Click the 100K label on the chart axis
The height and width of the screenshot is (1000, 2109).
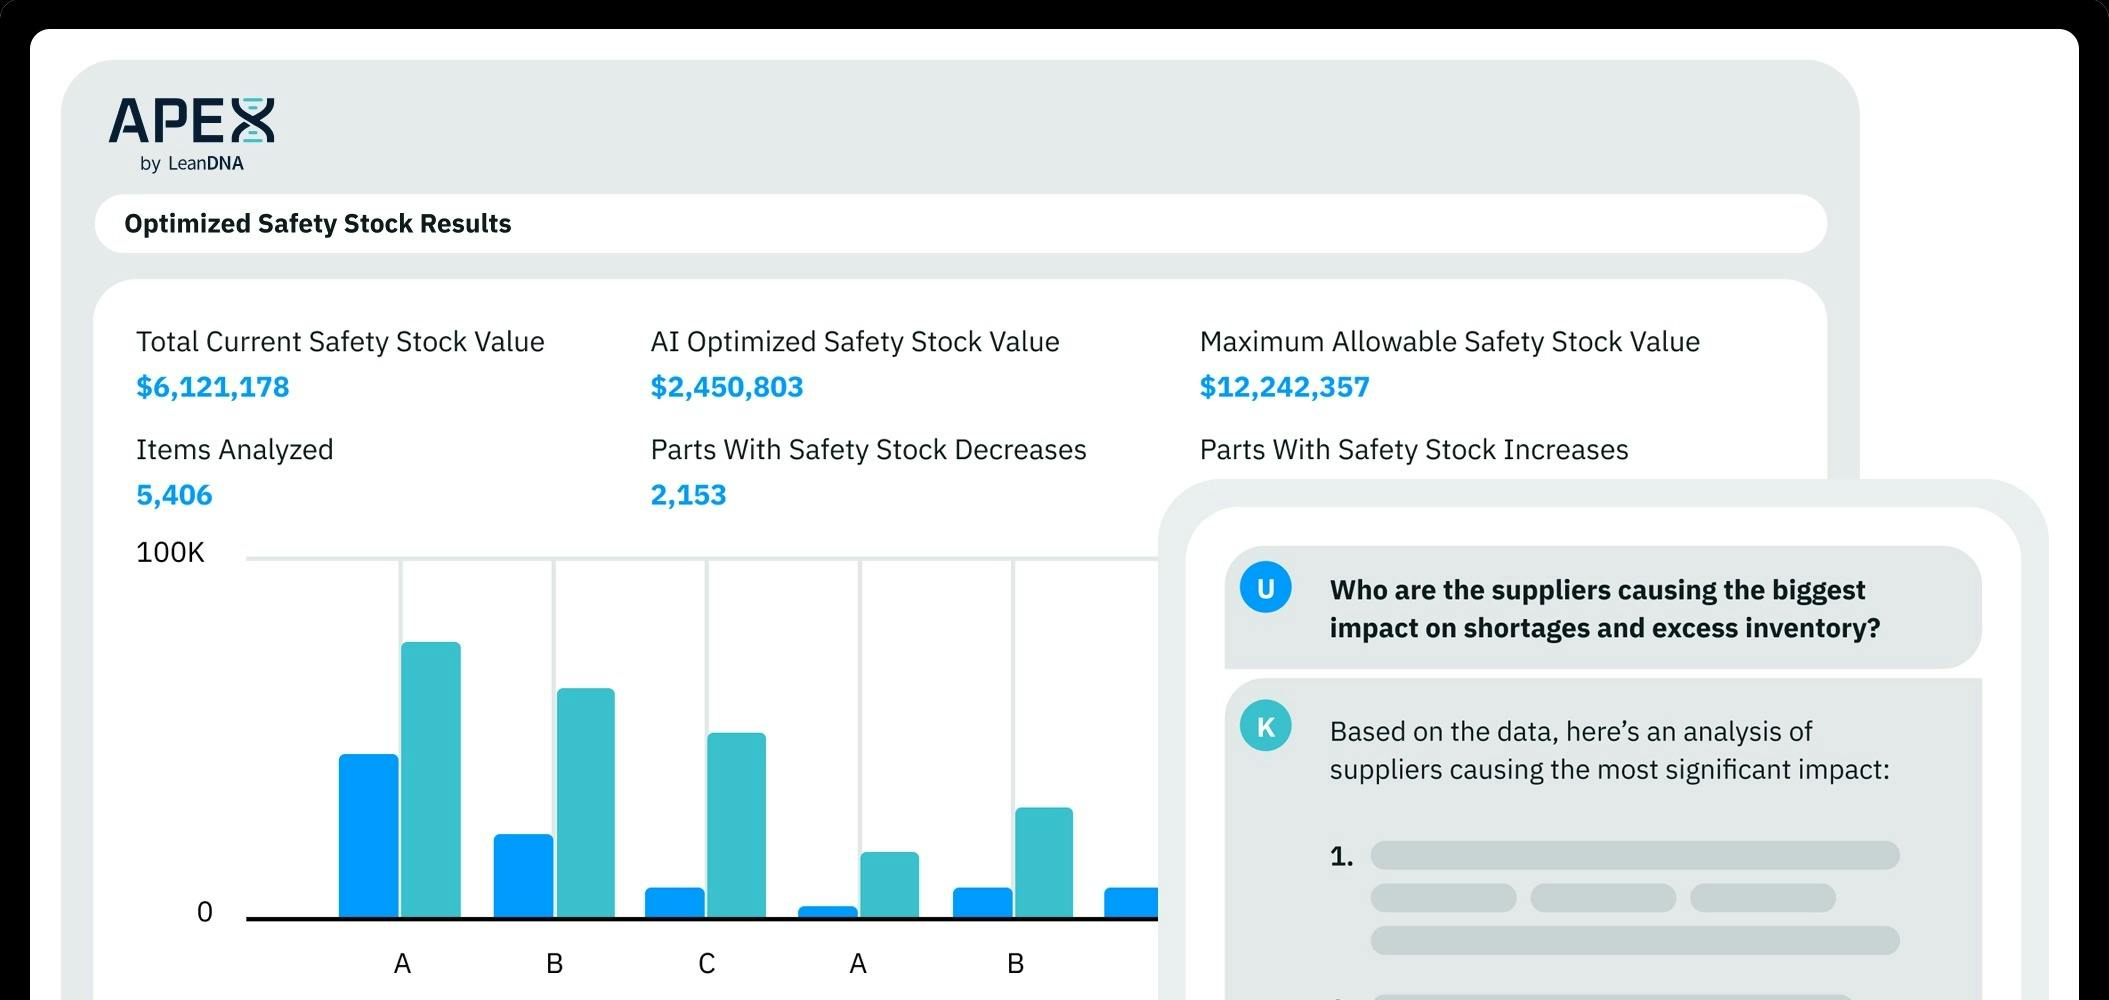[x=170, y=553]
